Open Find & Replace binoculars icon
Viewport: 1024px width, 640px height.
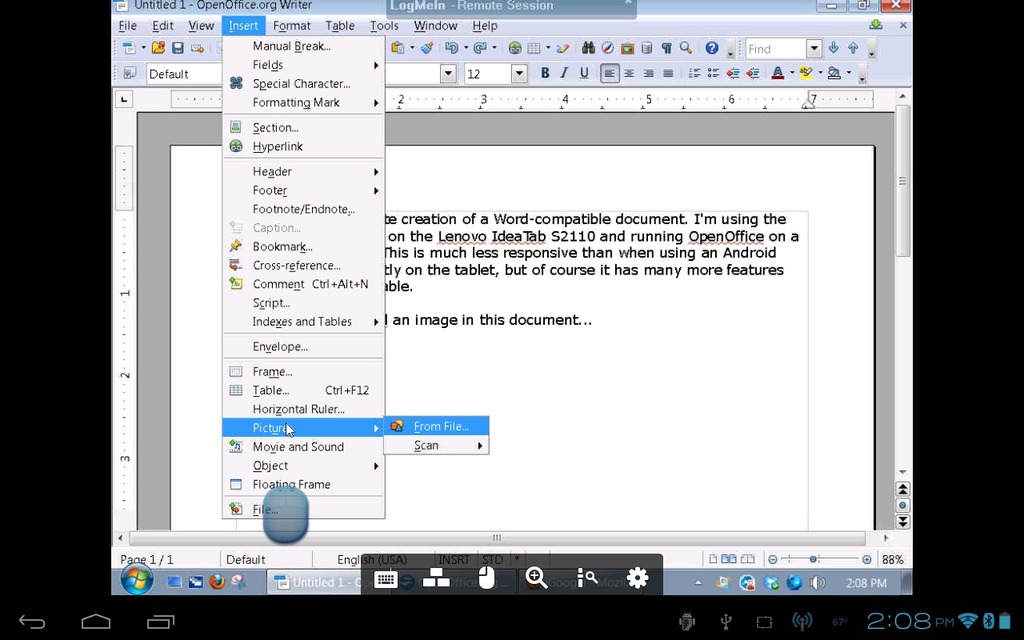pyautogui.click(x=588, y=48)
